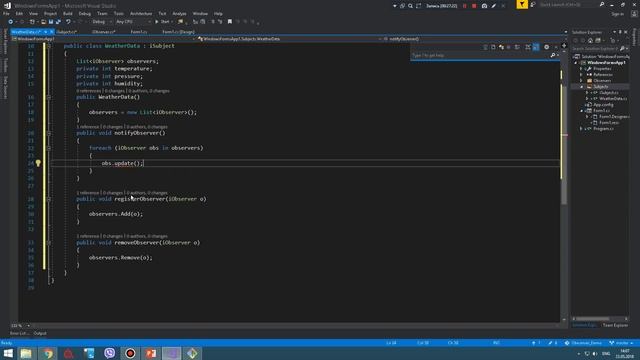Collapse the notifyObserver method outline toggle

[49, 133]
